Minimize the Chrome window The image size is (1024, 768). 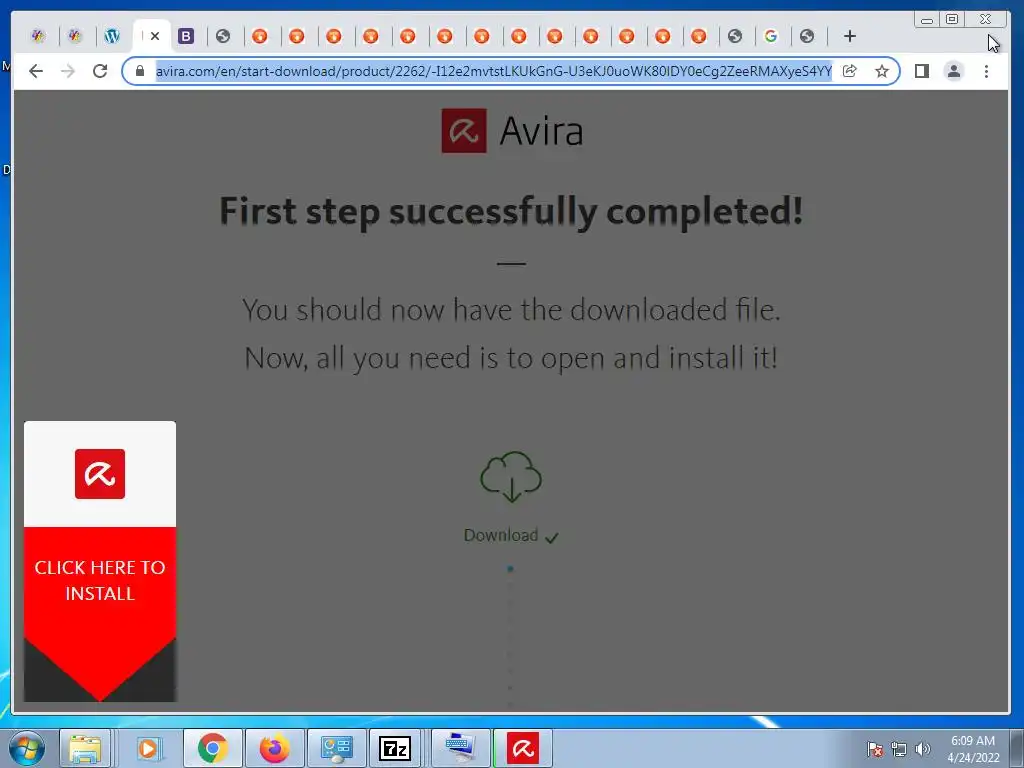(x=927, y=19)
